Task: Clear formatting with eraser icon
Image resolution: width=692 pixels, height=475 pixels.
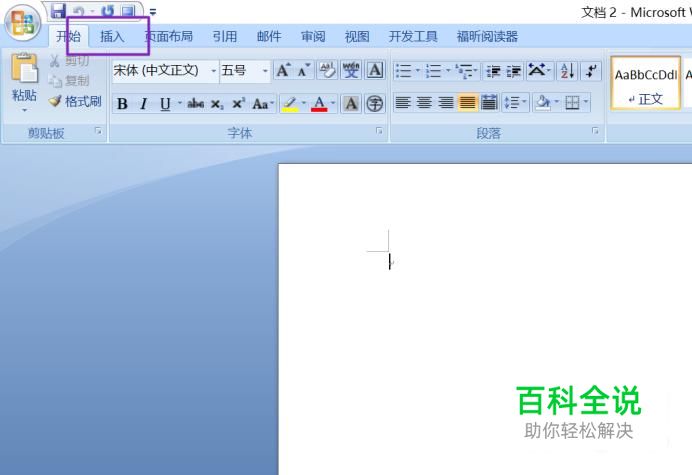Action: pyautogui.click(x=327, y=71)
